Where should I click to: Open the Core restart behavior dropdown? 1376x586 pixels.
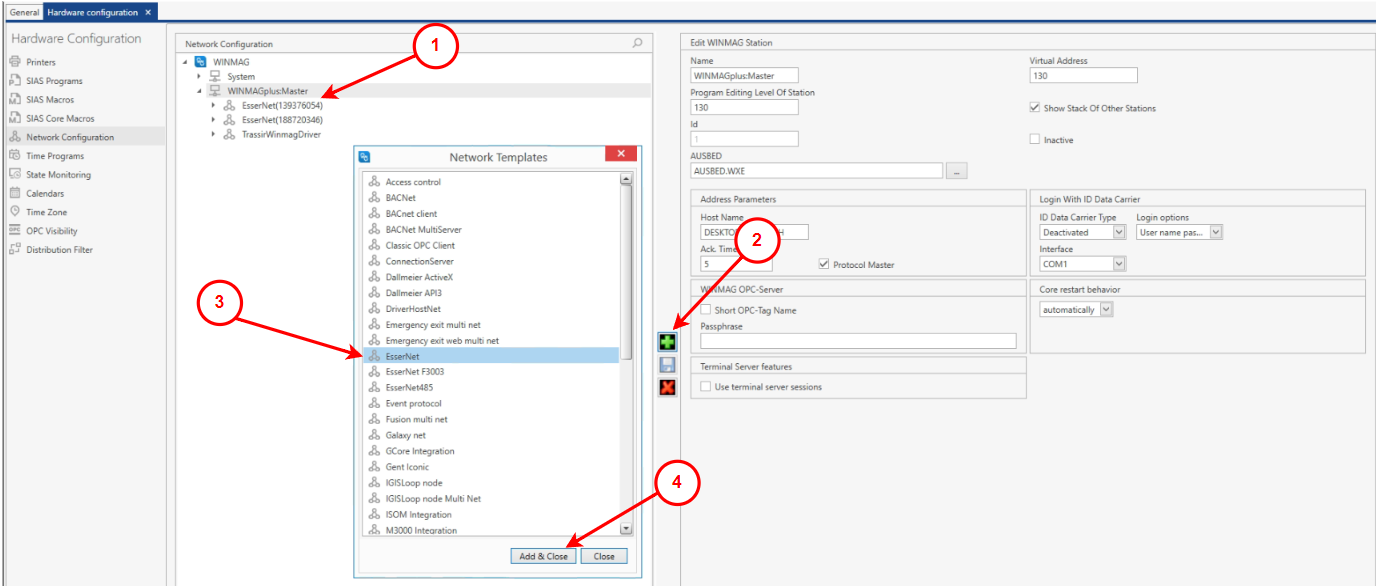pyautogui.click(x=1076, y=310)
